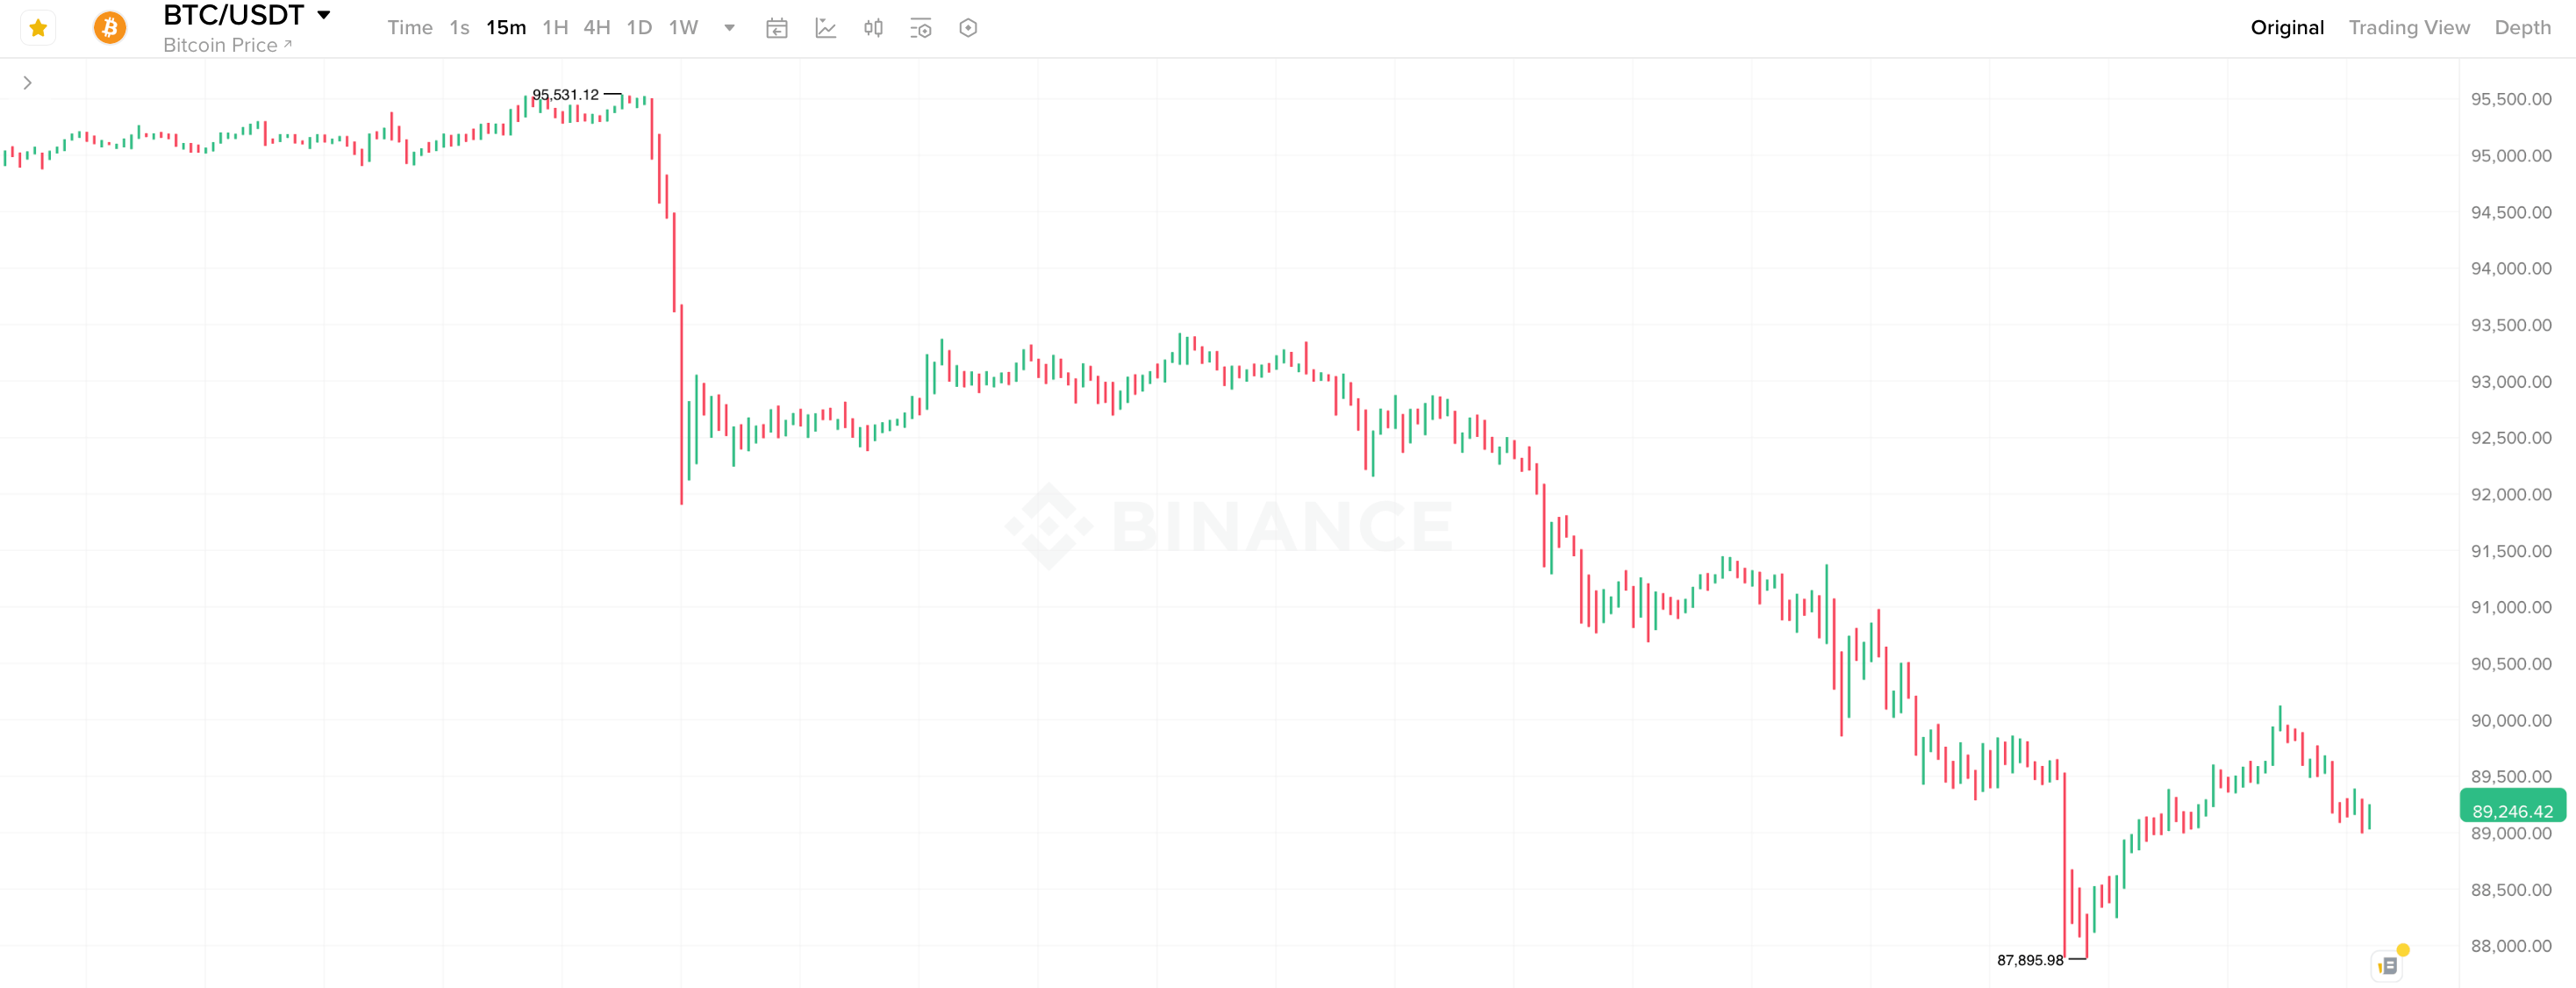2576x988 pixels.
Task: Expand the left panel chevron arrow
Action: 28,83
